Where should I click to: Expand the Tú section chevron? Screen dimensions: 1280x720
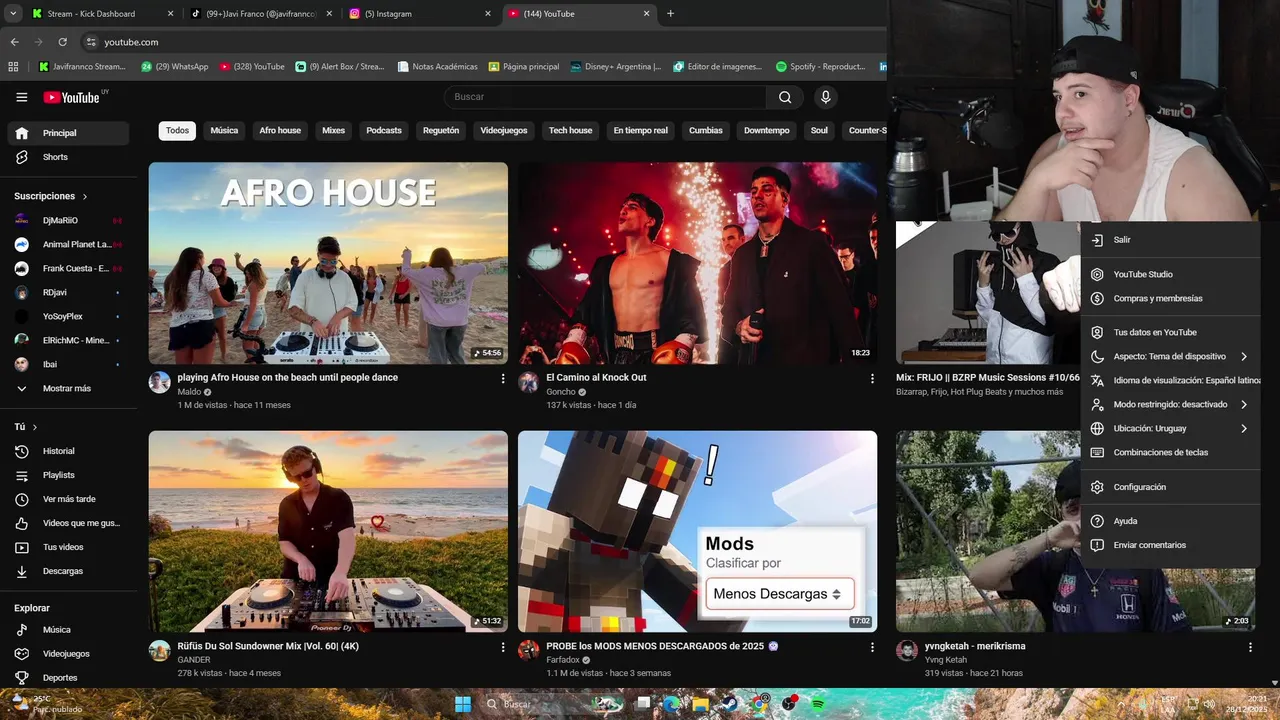[x=35, y=427]
